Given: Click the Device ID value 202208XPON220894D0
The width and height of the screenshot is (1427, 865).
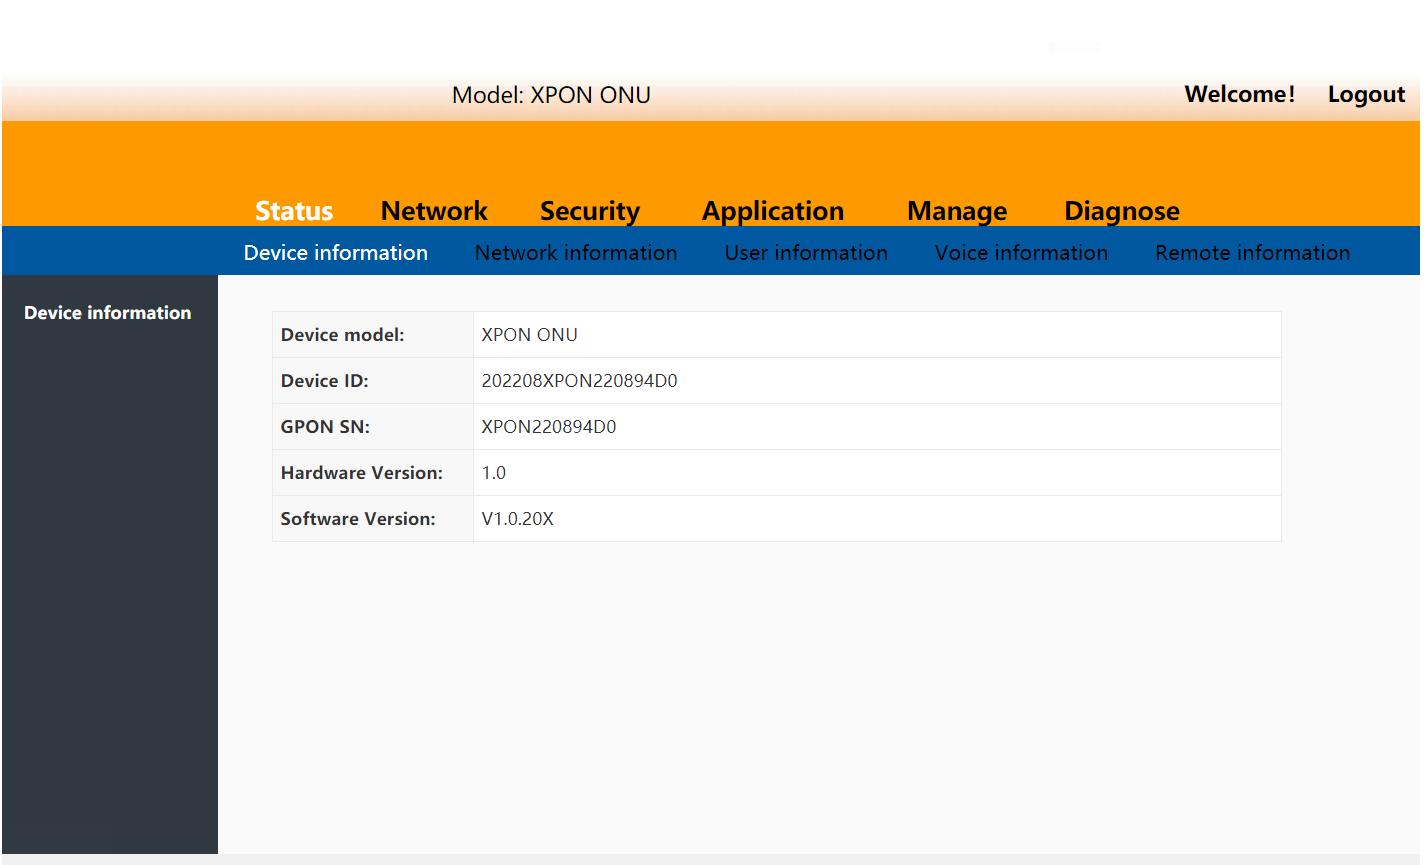Looking at the screenshot, I should (x=579, y=381).
